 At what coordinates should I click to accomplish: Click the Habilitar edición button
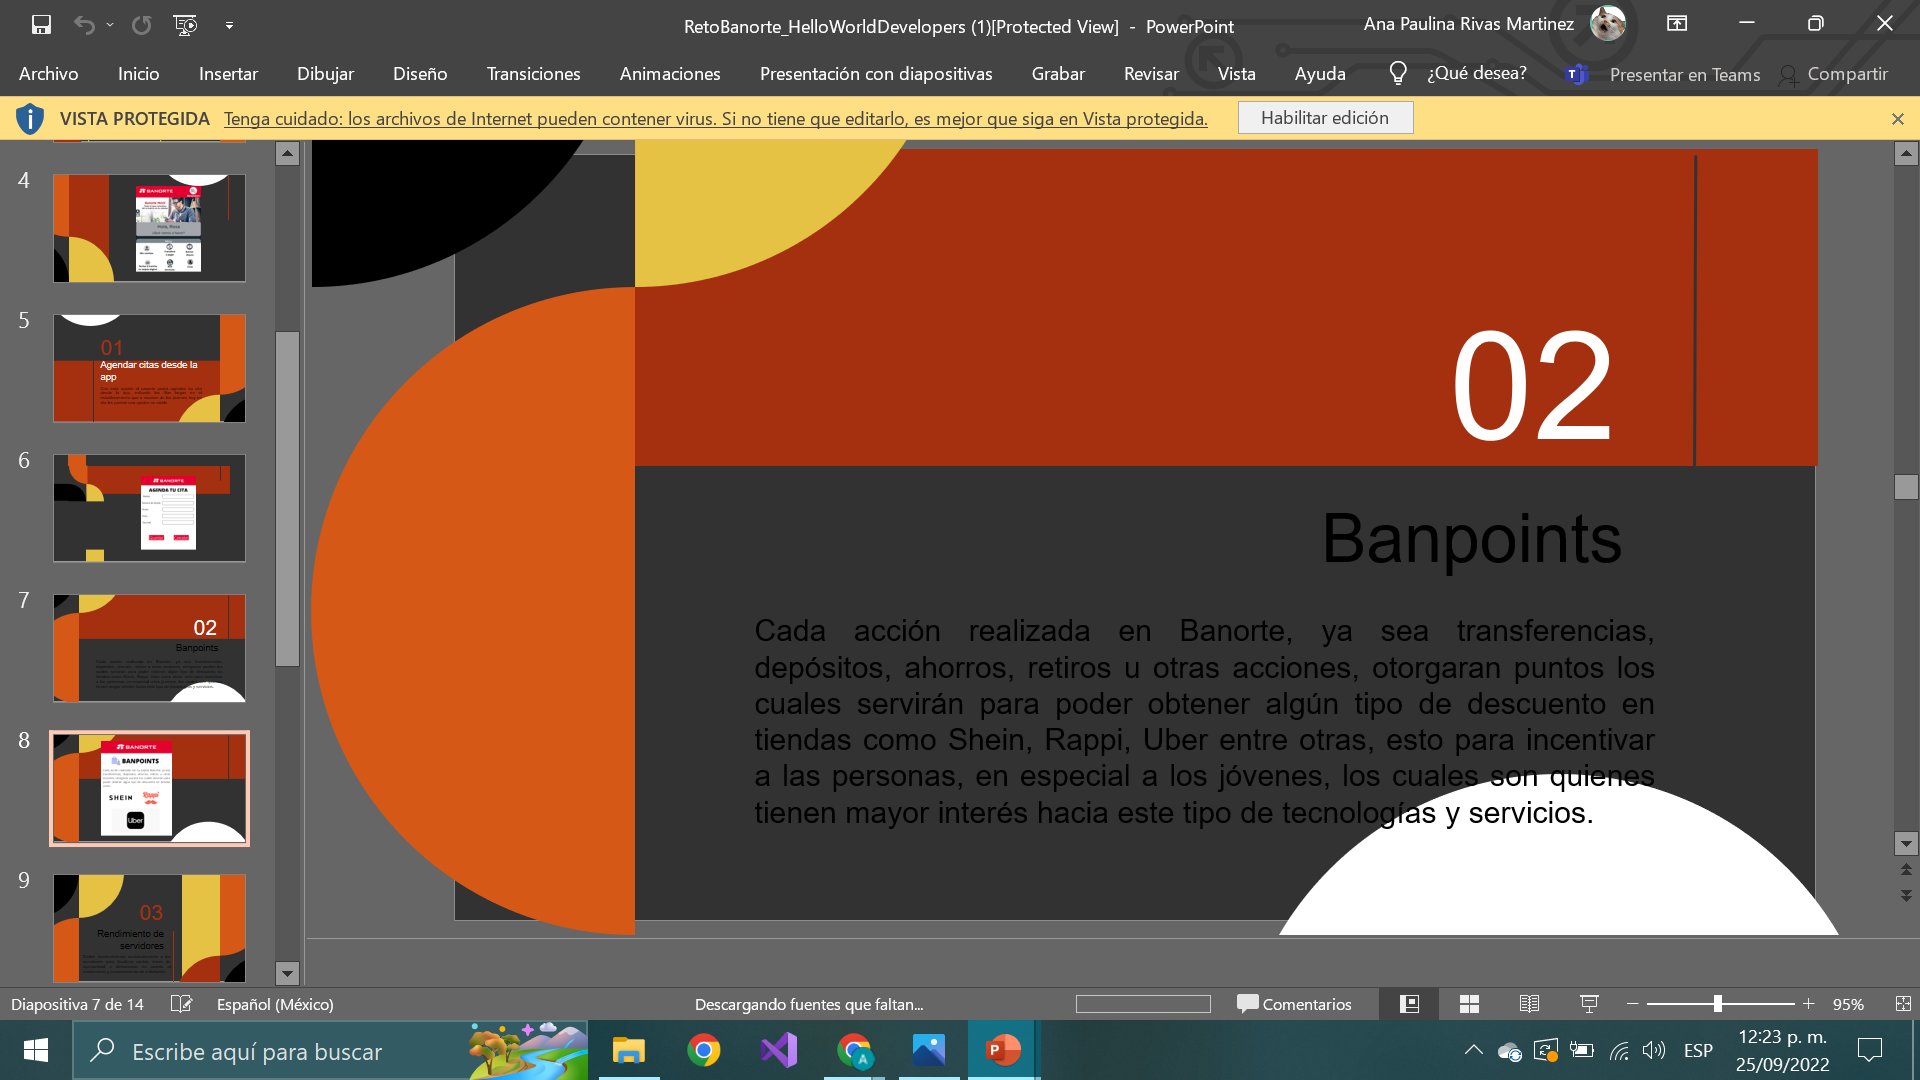pyautogui.click(x=1324, y=118)
